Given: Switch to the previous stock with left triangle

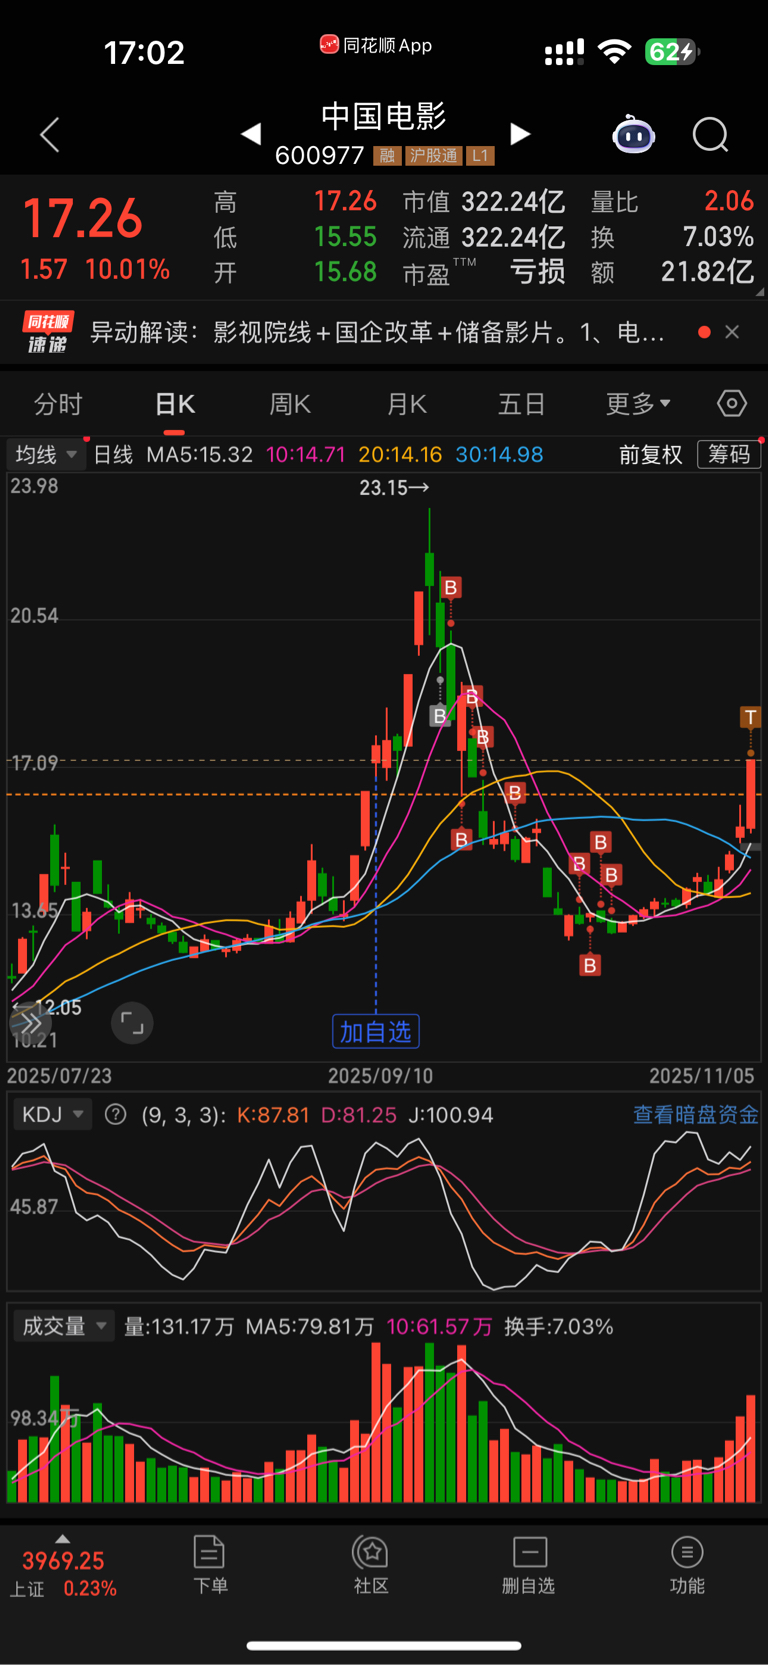Looking at the screenshot, I should 251,133.
